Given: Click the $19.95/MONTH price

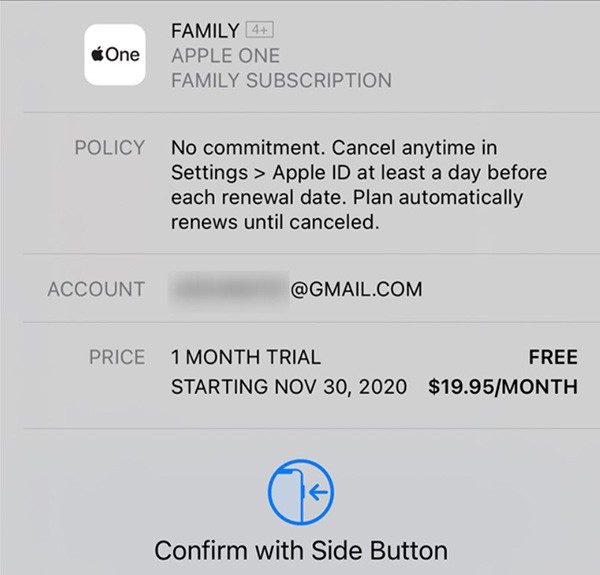Looking at the screenshot, I should click(x=502, y=386).
